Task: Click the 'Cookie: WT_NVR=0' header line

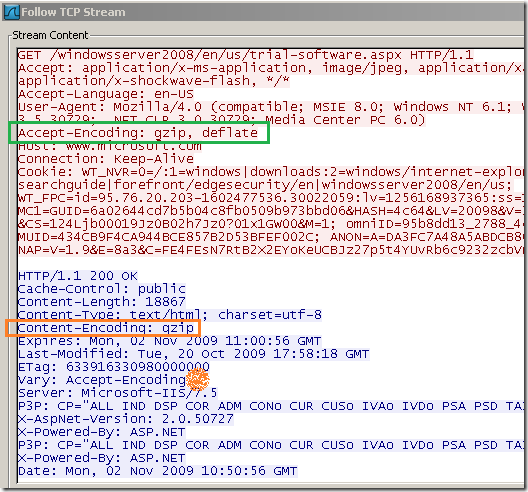Action: (x=271, y=172)
